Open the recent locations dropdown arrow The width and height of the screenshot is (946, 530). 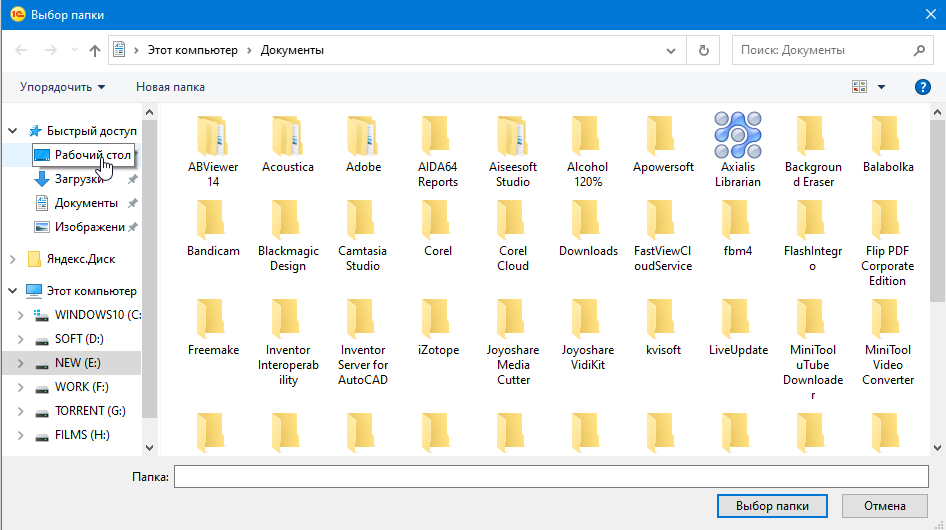pos(74,50)
